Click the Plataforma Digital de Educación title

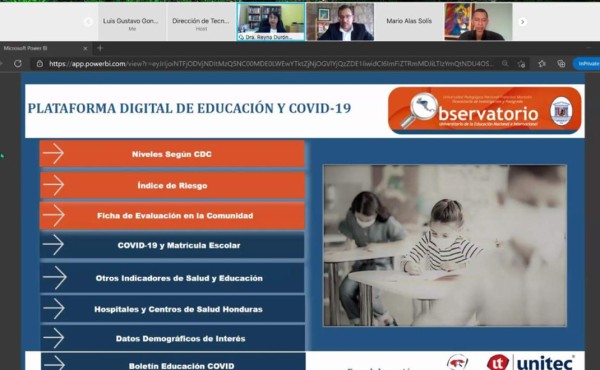pyautogui.click(x=189, y=108)
